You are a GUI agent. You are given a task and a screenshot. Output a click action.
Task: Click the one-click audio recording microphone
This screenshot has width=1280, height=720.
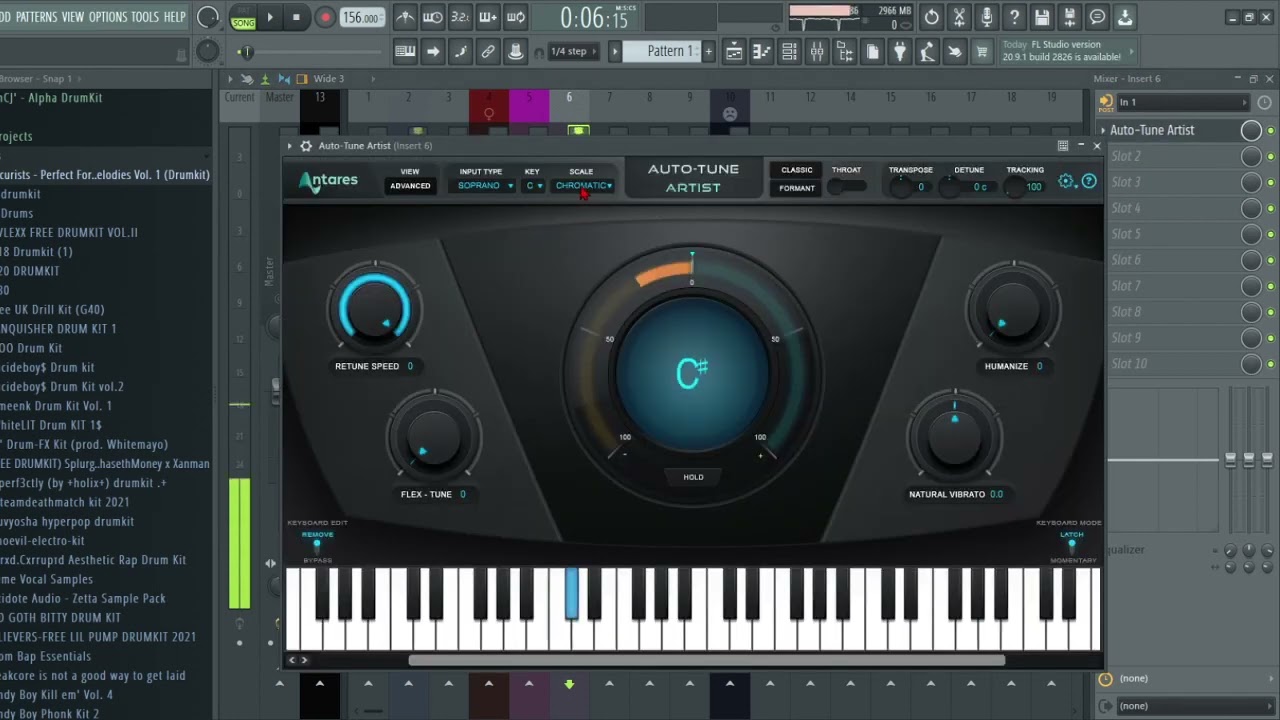[987, 17]
